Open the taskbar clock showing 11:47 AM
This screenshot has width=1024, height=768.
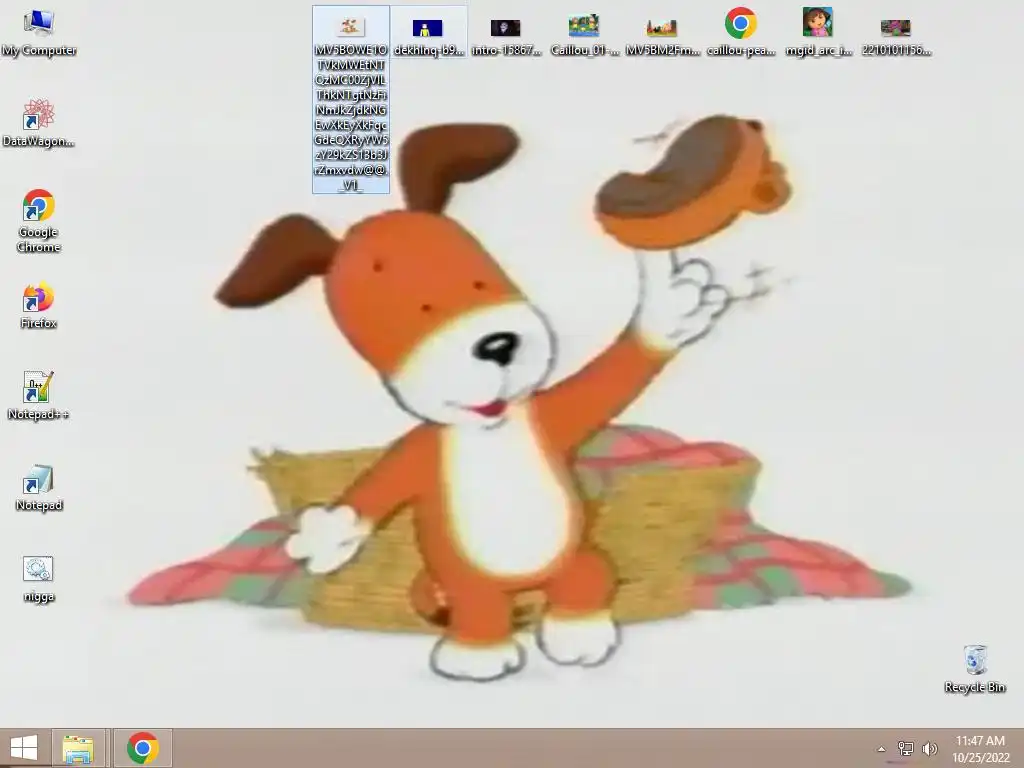coord(980,749)
